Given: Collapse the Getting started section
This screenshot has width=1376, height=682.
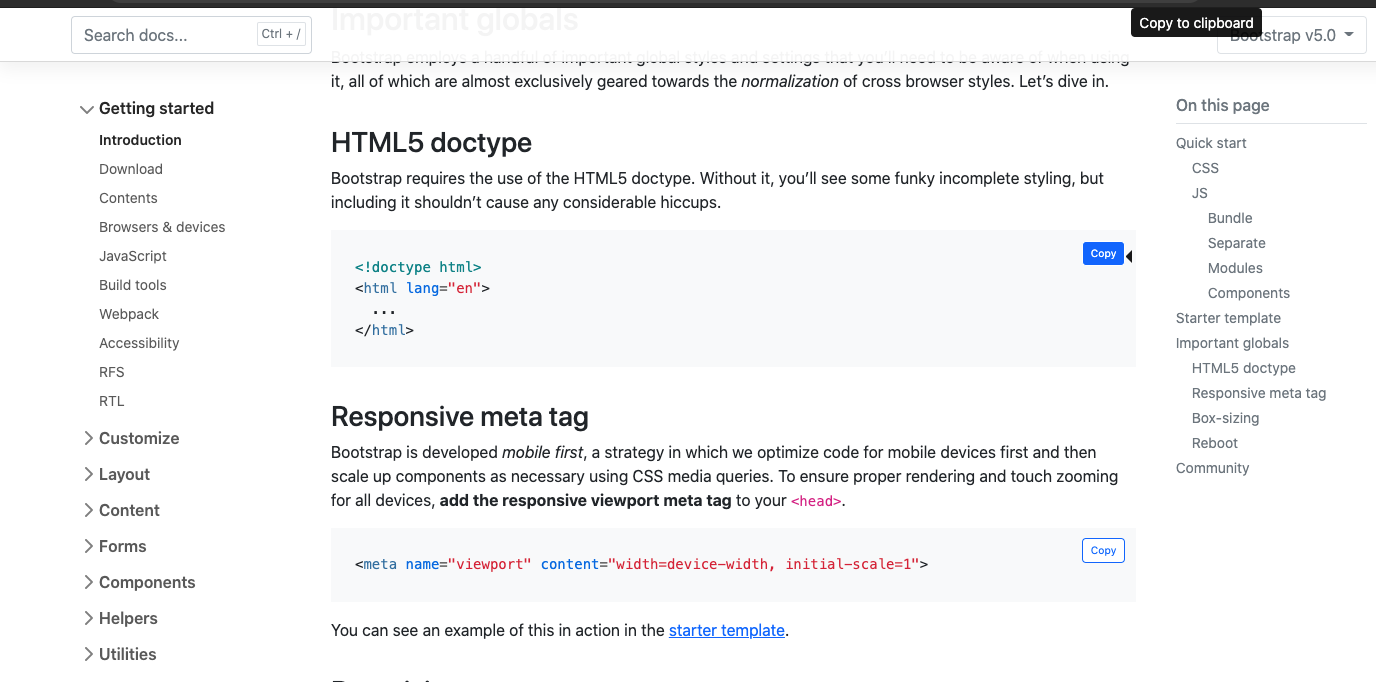Looking at the screenshot, I should tap(147, 108).
